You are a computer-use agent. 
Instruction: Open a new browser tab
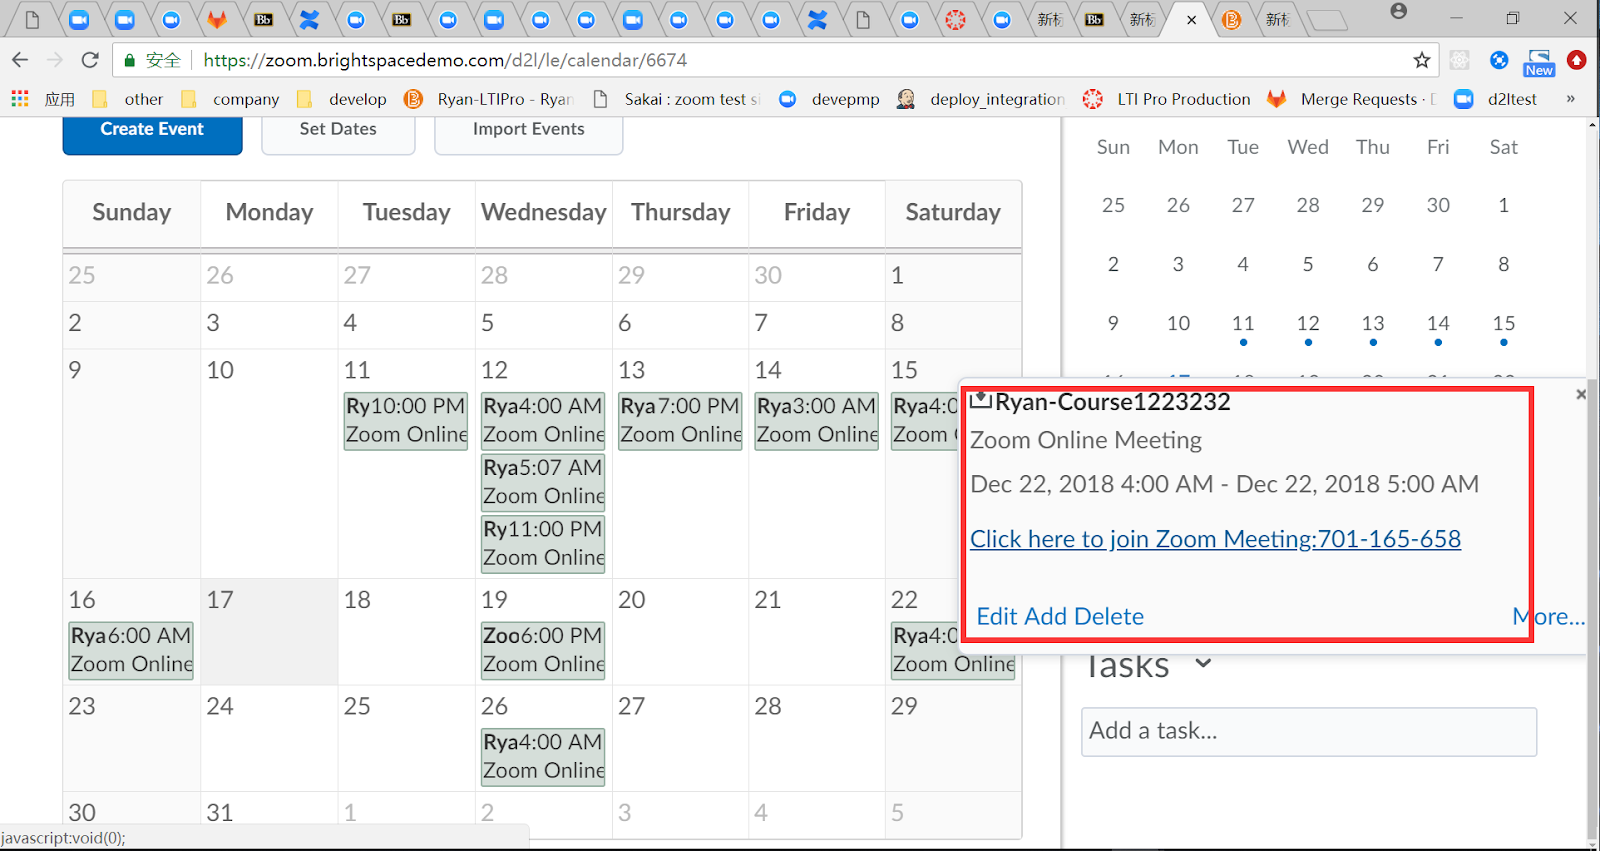tap(1328, 19)
